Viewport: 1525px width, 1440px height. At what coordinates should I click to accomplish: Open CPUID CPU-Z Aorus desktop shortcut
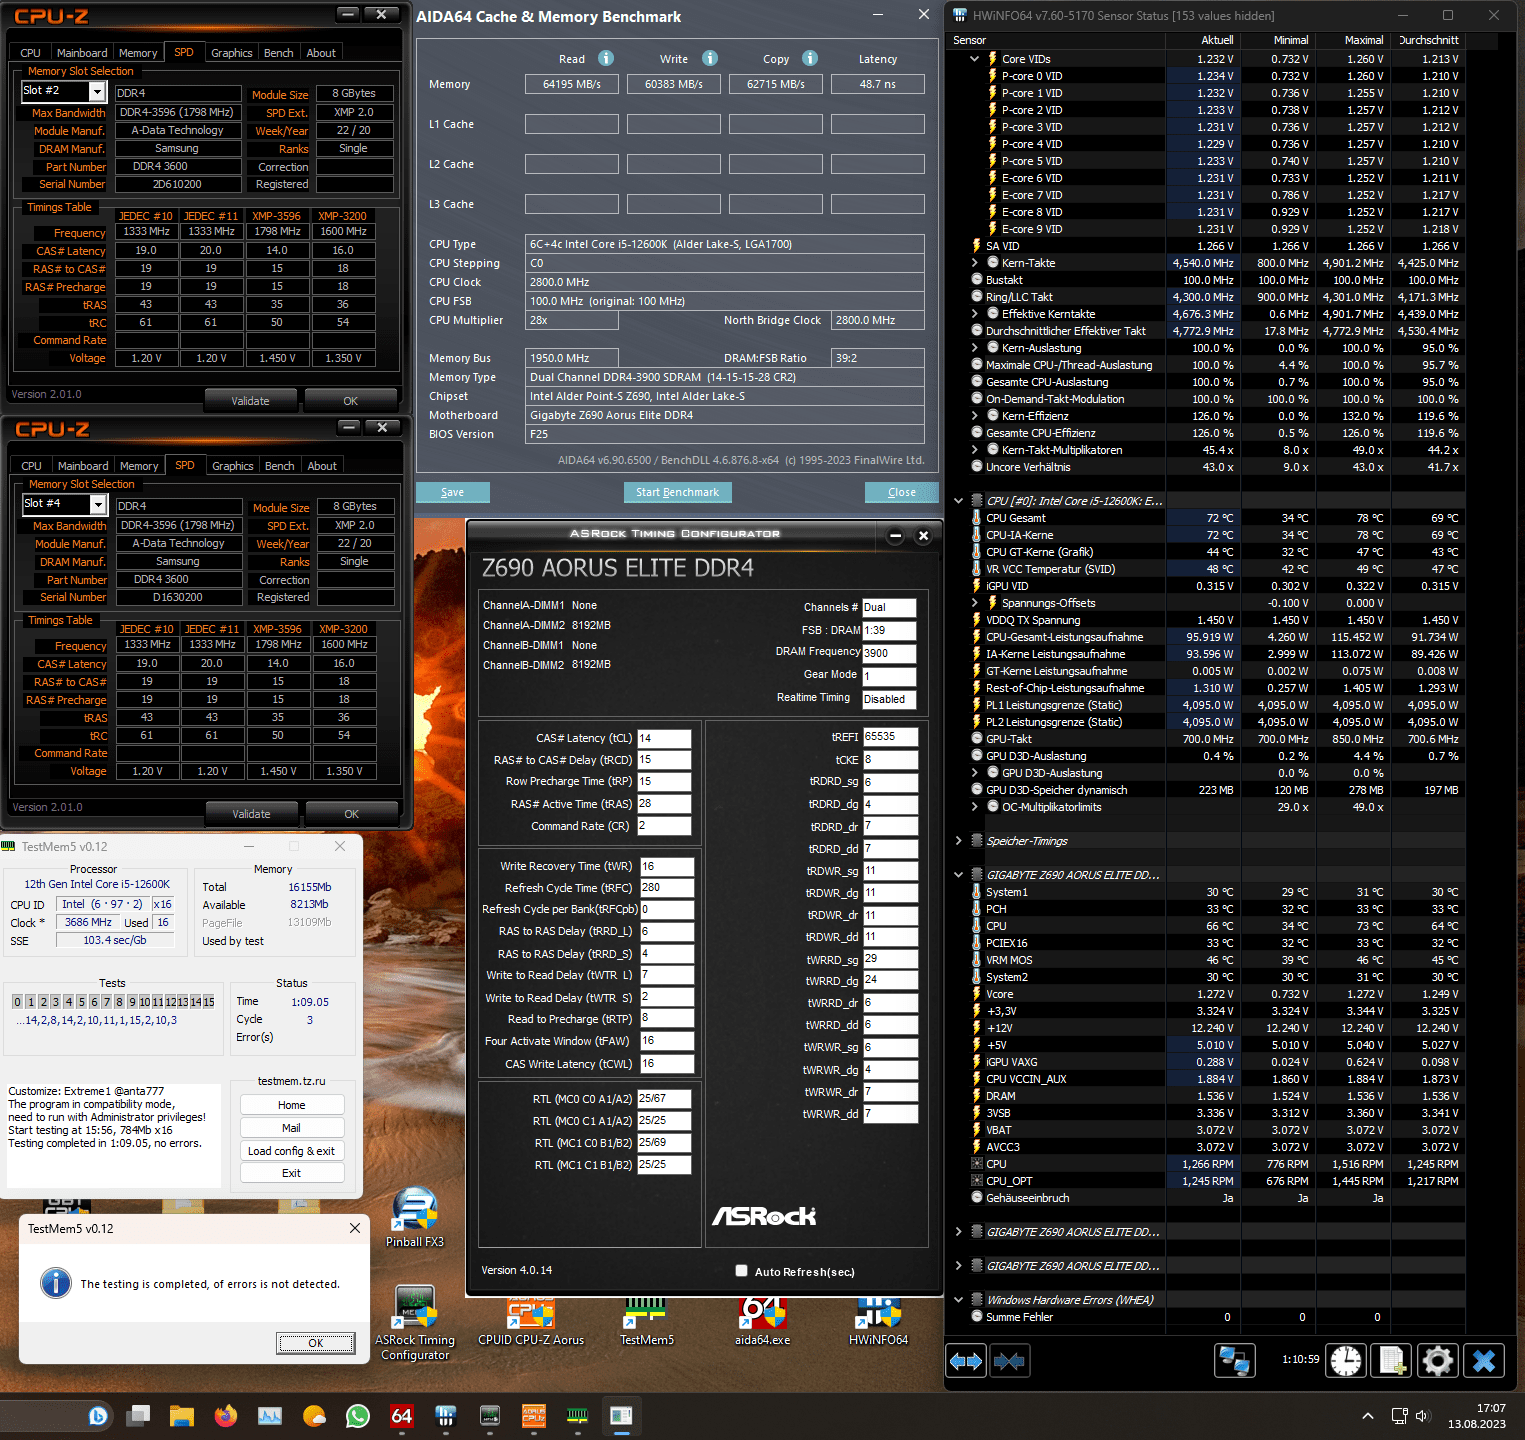(x=531, y=1322)
